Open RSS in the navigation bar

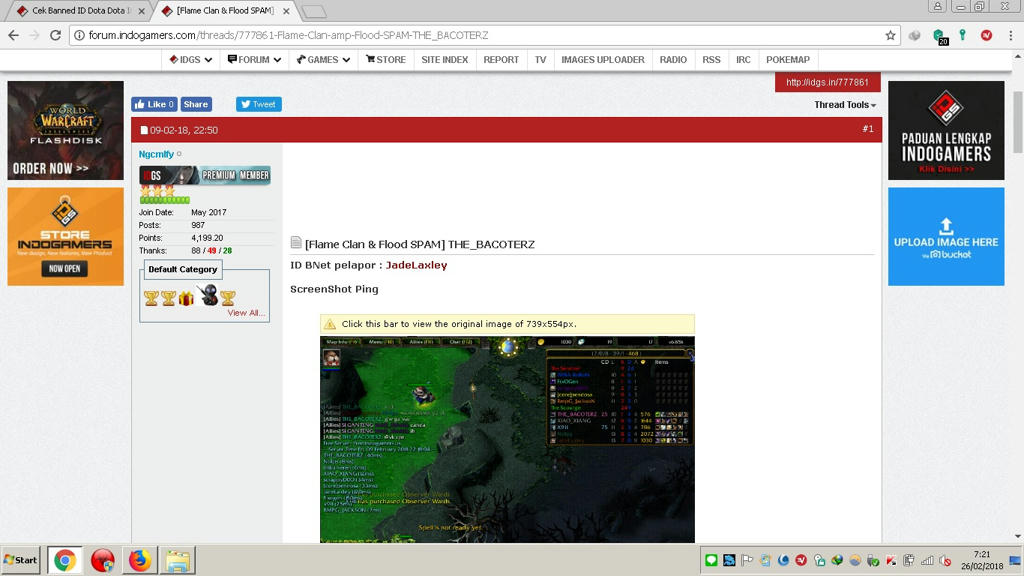711,59
